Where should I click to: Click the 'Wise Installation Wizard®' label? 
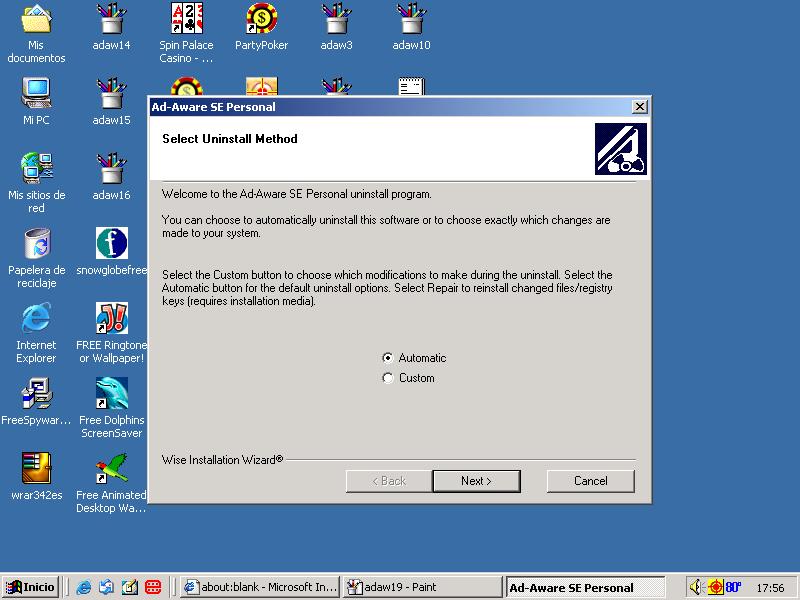pyautogui.click(x=222, y=460)
